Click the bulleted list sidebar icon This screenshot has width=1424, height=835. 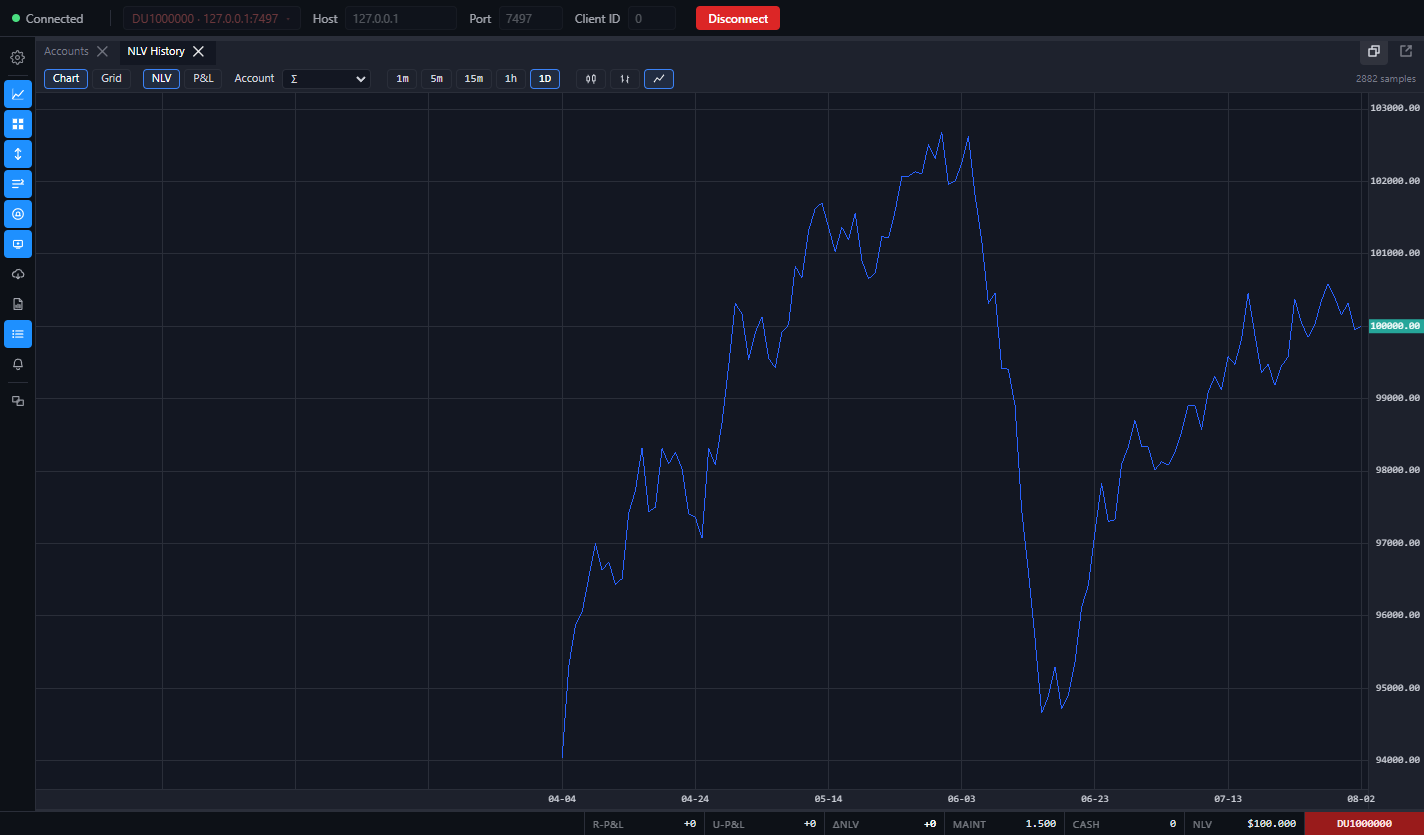pos(18,334)
